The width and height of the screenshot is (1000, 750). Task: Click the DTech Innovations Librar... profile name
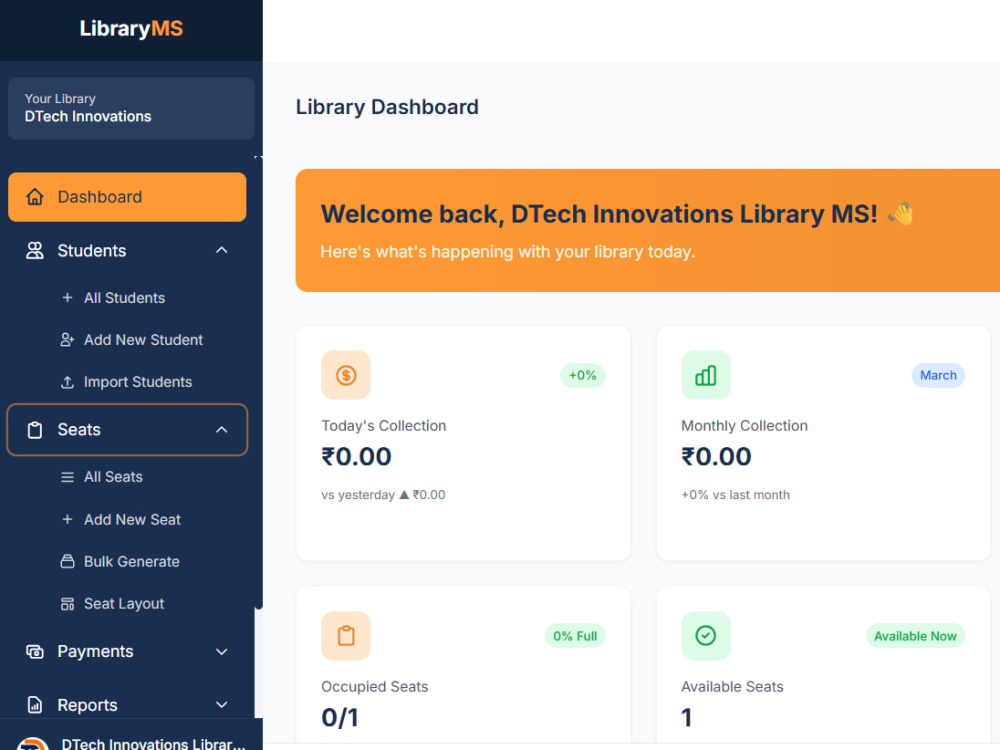(x=153, y=744)
